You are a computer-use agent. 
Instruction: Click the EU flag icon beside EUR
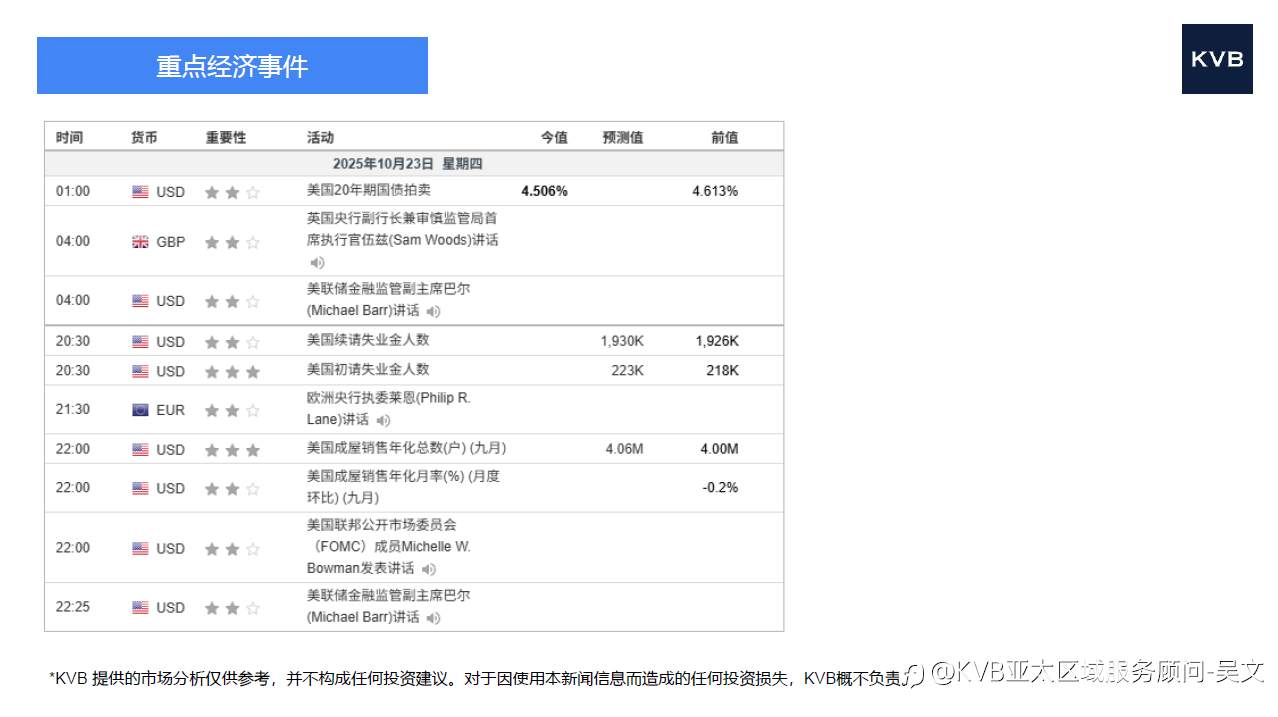pos(141,410)
